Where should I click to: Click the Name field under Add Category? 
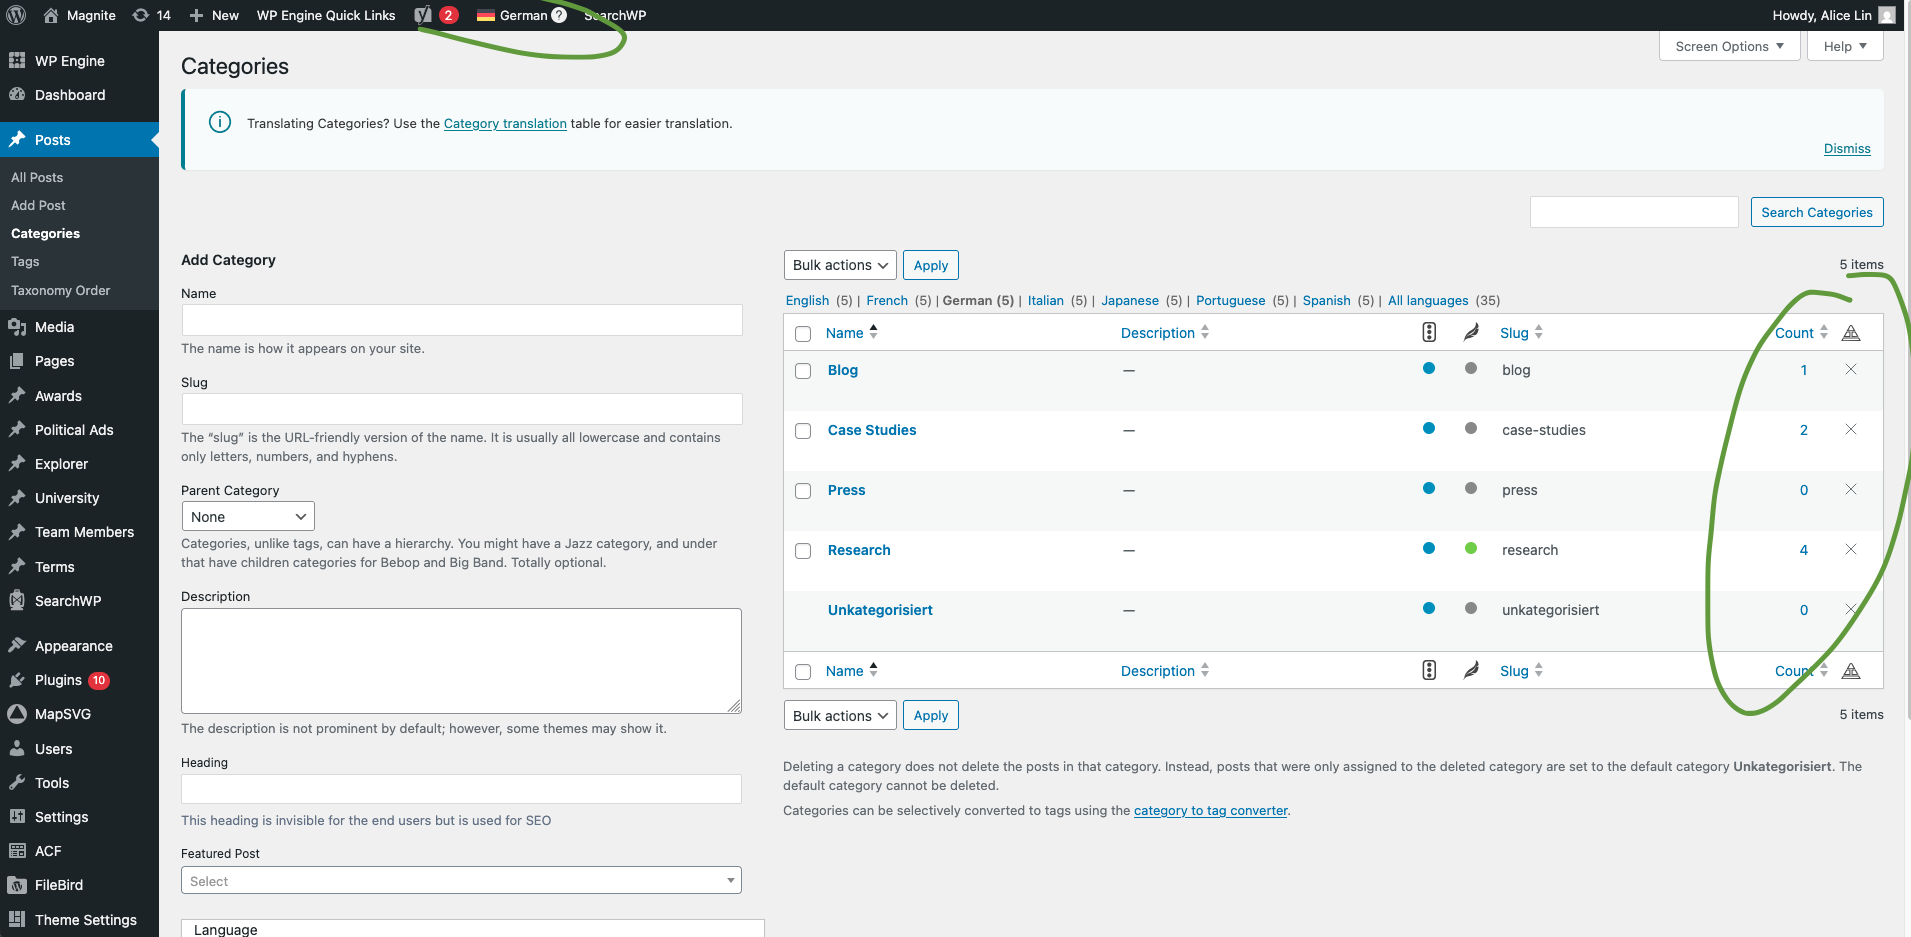tap(461, 320)
